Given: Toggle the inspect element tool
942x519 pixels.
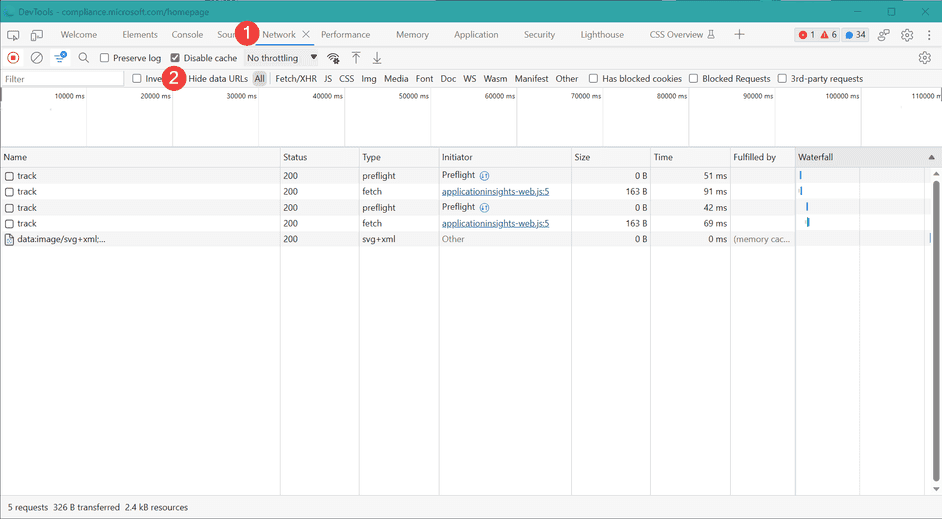Looking at the screenshot, I should (13, 35).
